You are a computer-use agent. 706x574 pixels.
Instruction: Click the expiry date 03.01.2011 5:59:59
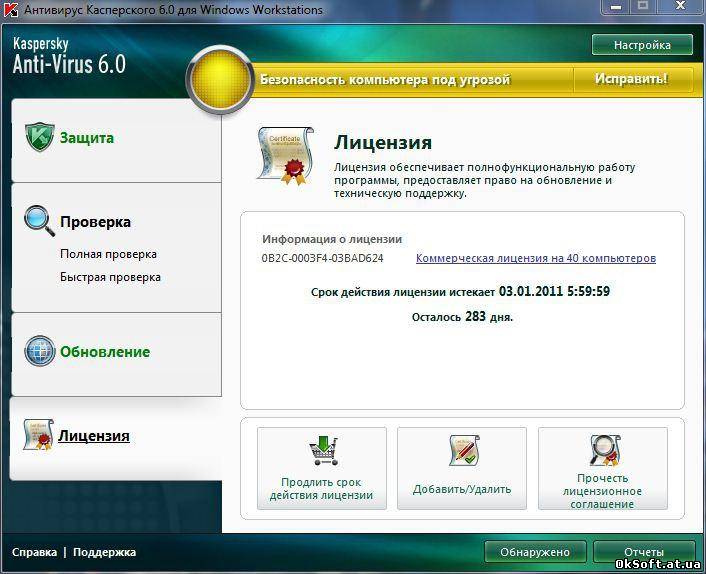554,291
